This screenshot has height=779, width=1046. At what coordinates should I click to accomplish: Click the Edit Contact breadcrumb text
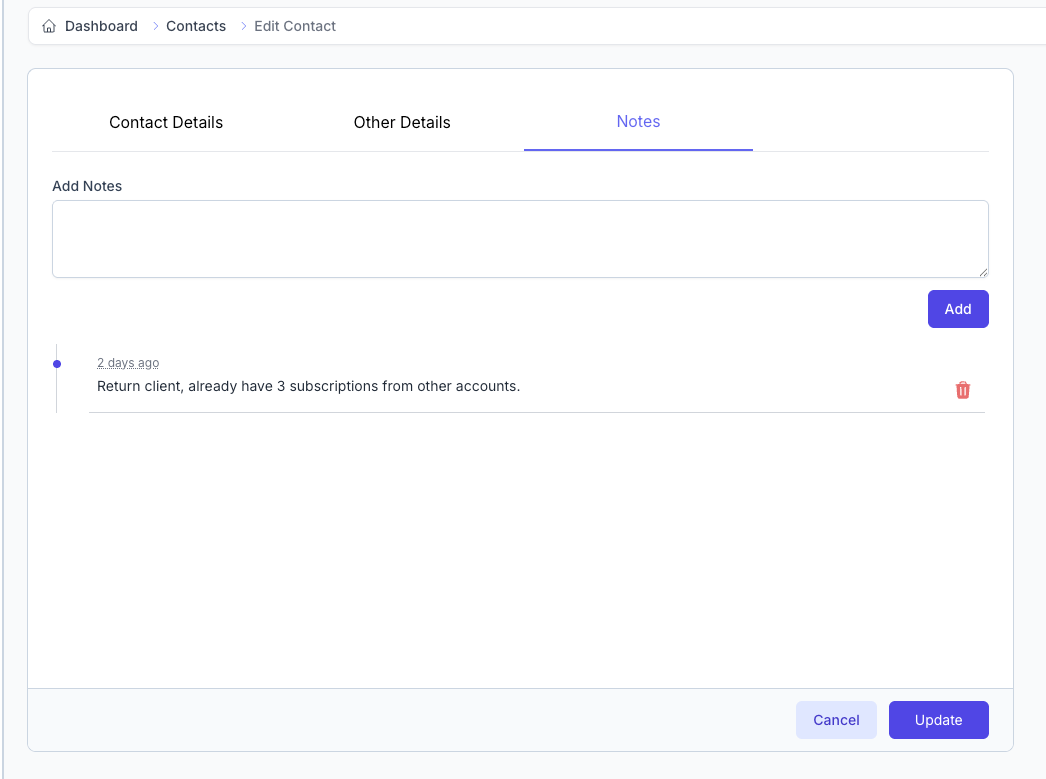(295, 26)
